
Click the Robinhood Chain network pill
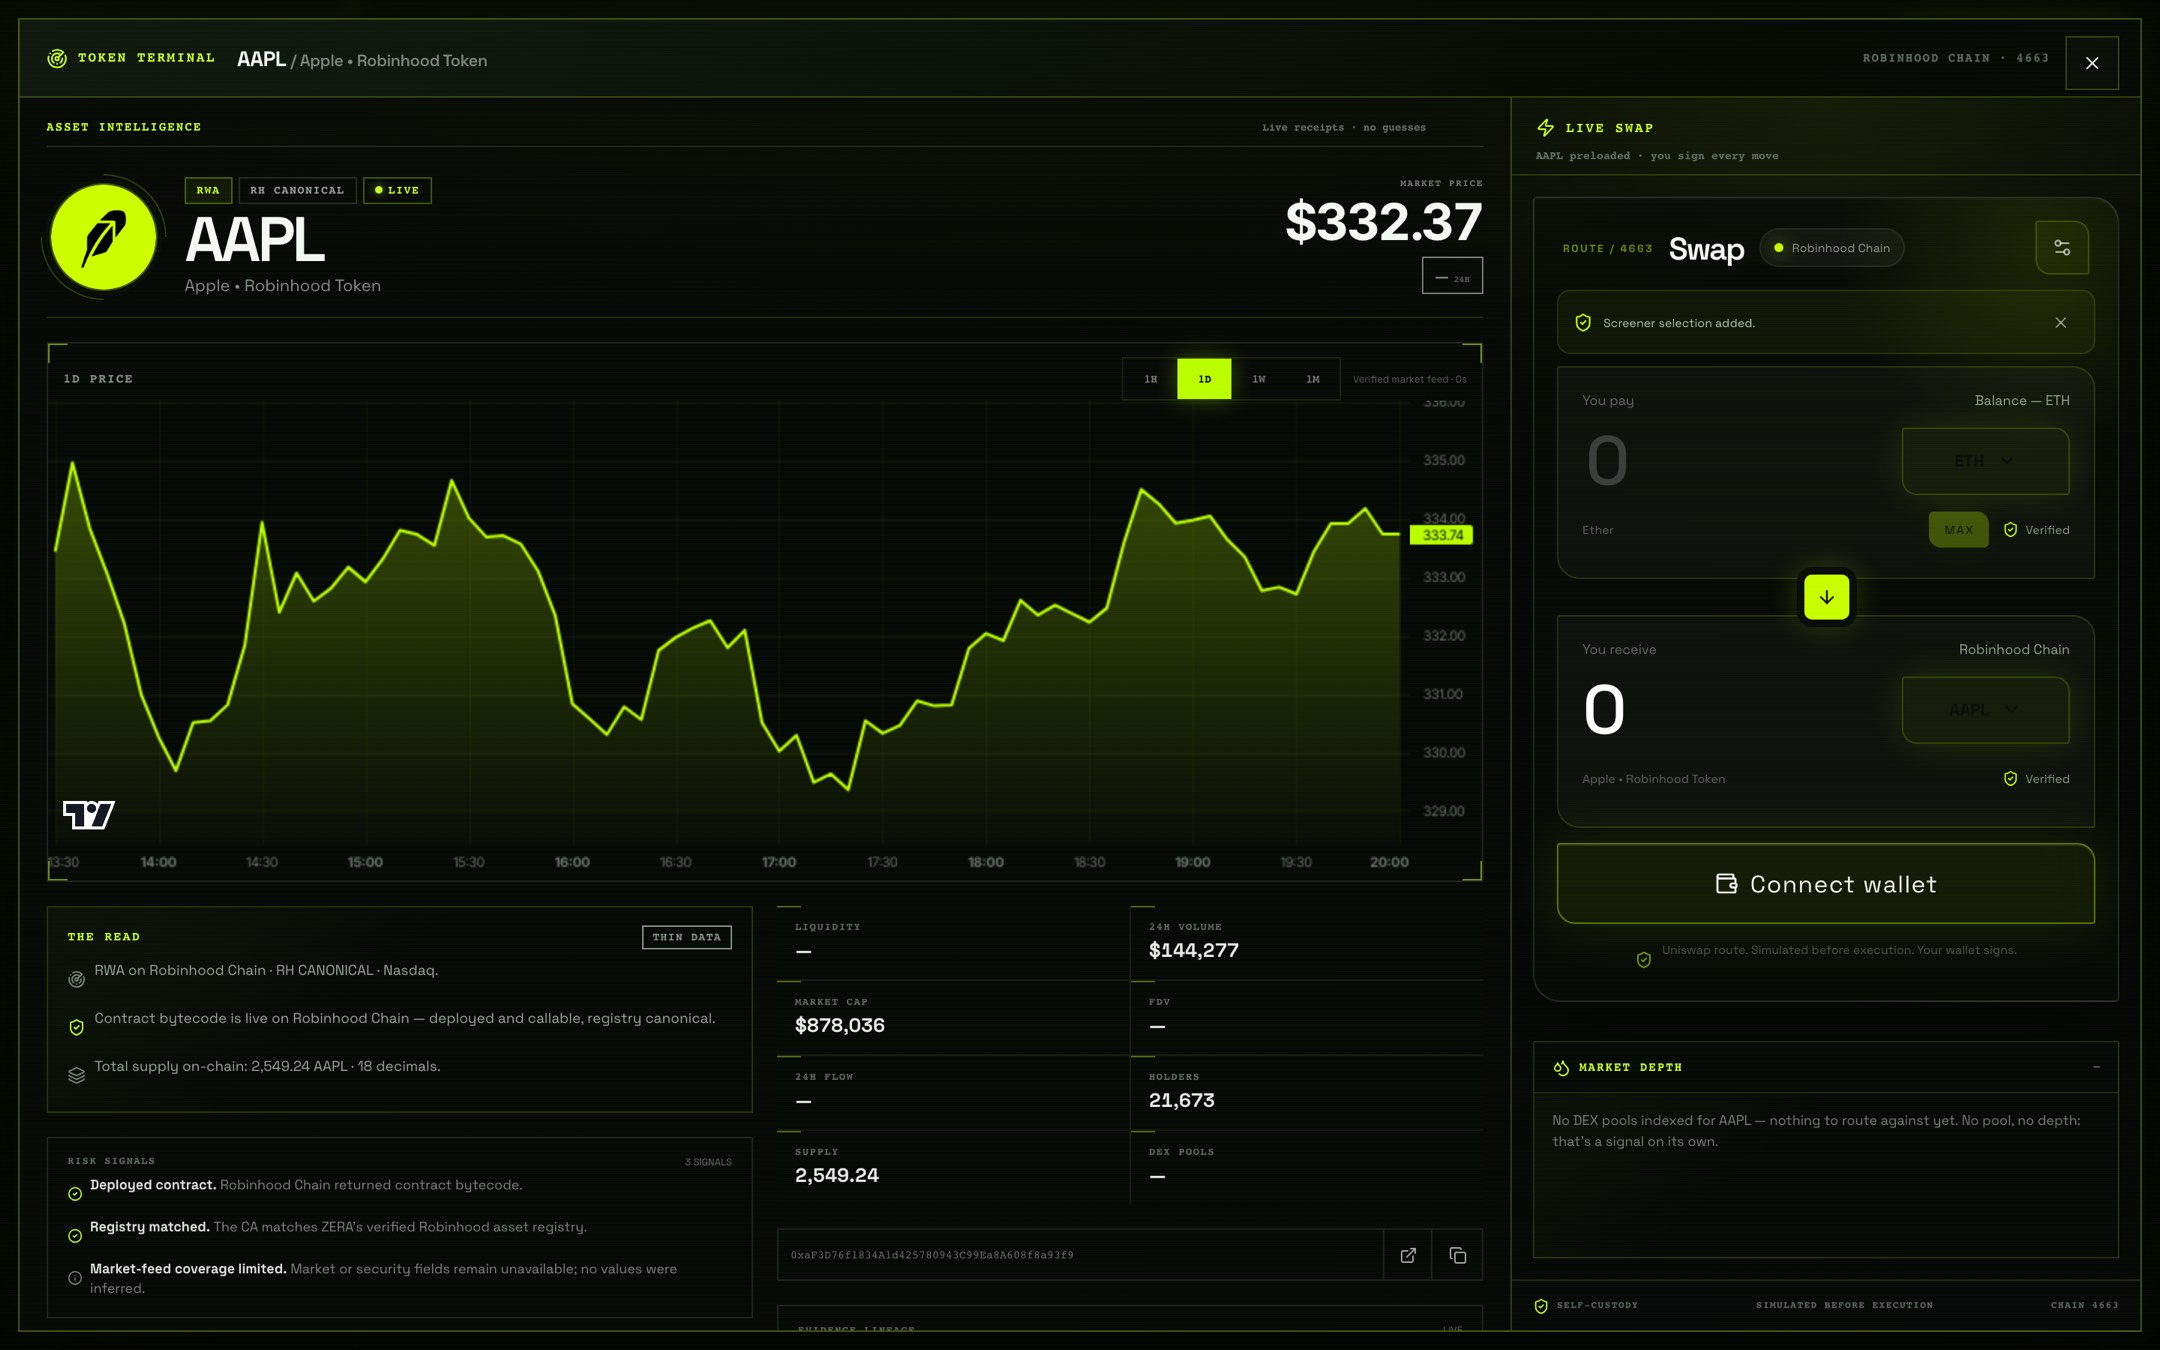(1831, 248)
